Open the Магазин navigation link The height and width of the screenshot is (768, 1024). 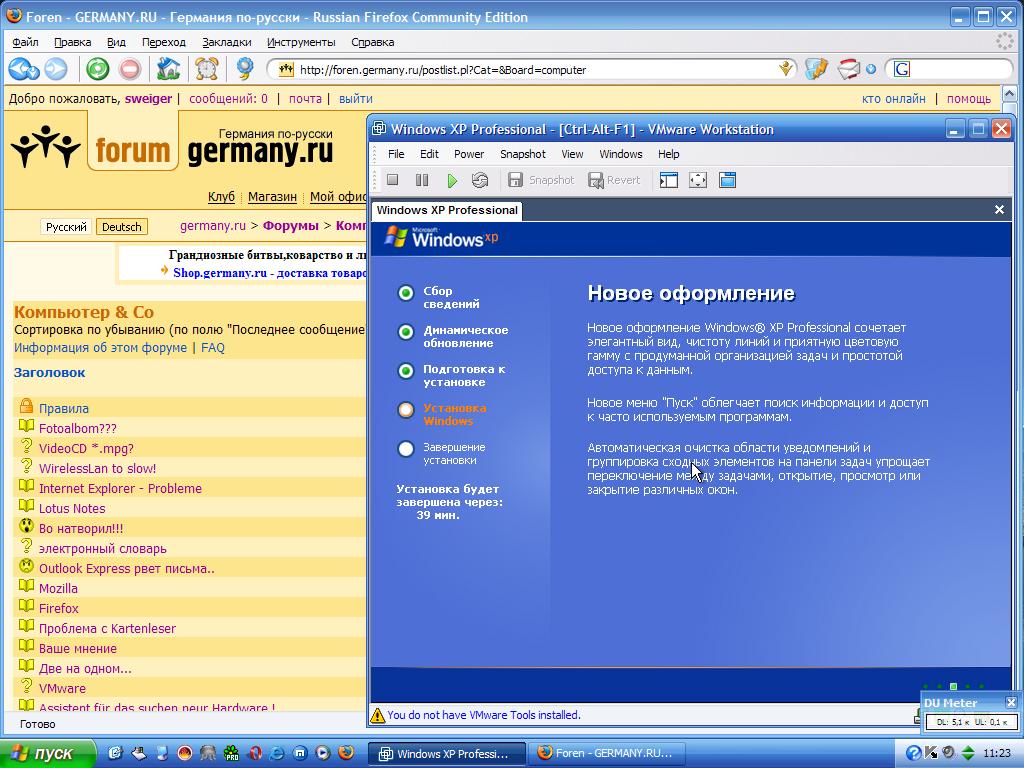click(x=272, y=197)
